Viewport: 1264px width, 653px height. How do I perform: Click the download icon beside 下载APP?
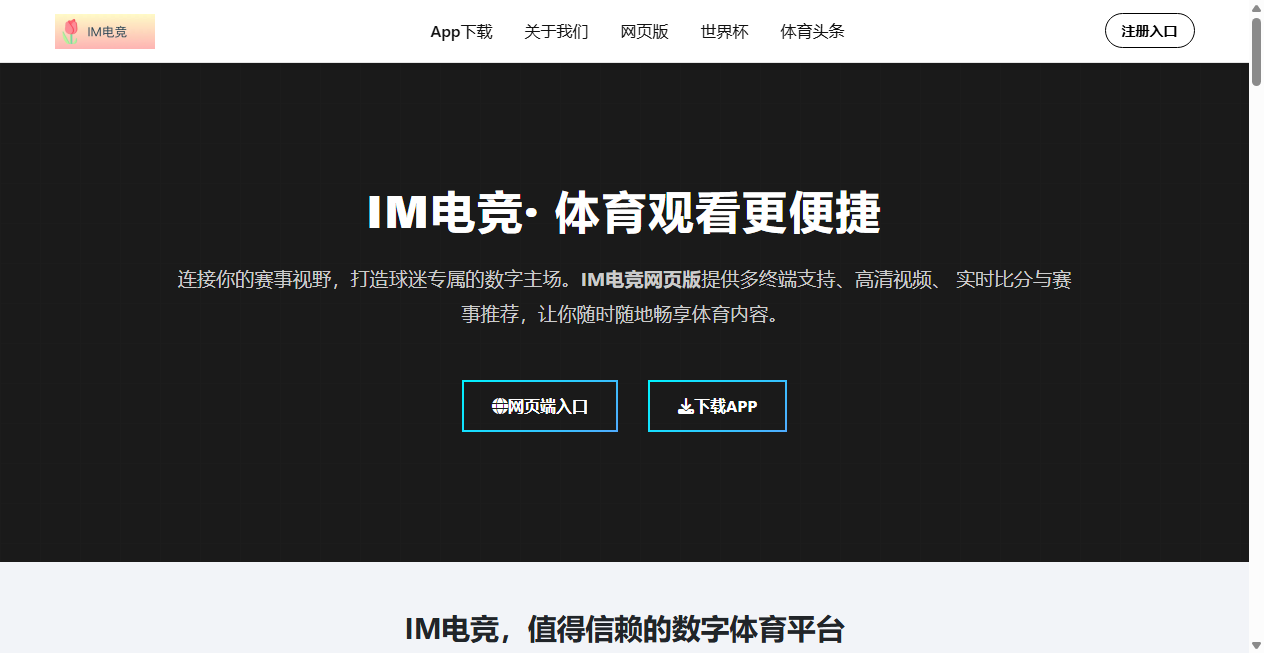(x=686, y=406)
